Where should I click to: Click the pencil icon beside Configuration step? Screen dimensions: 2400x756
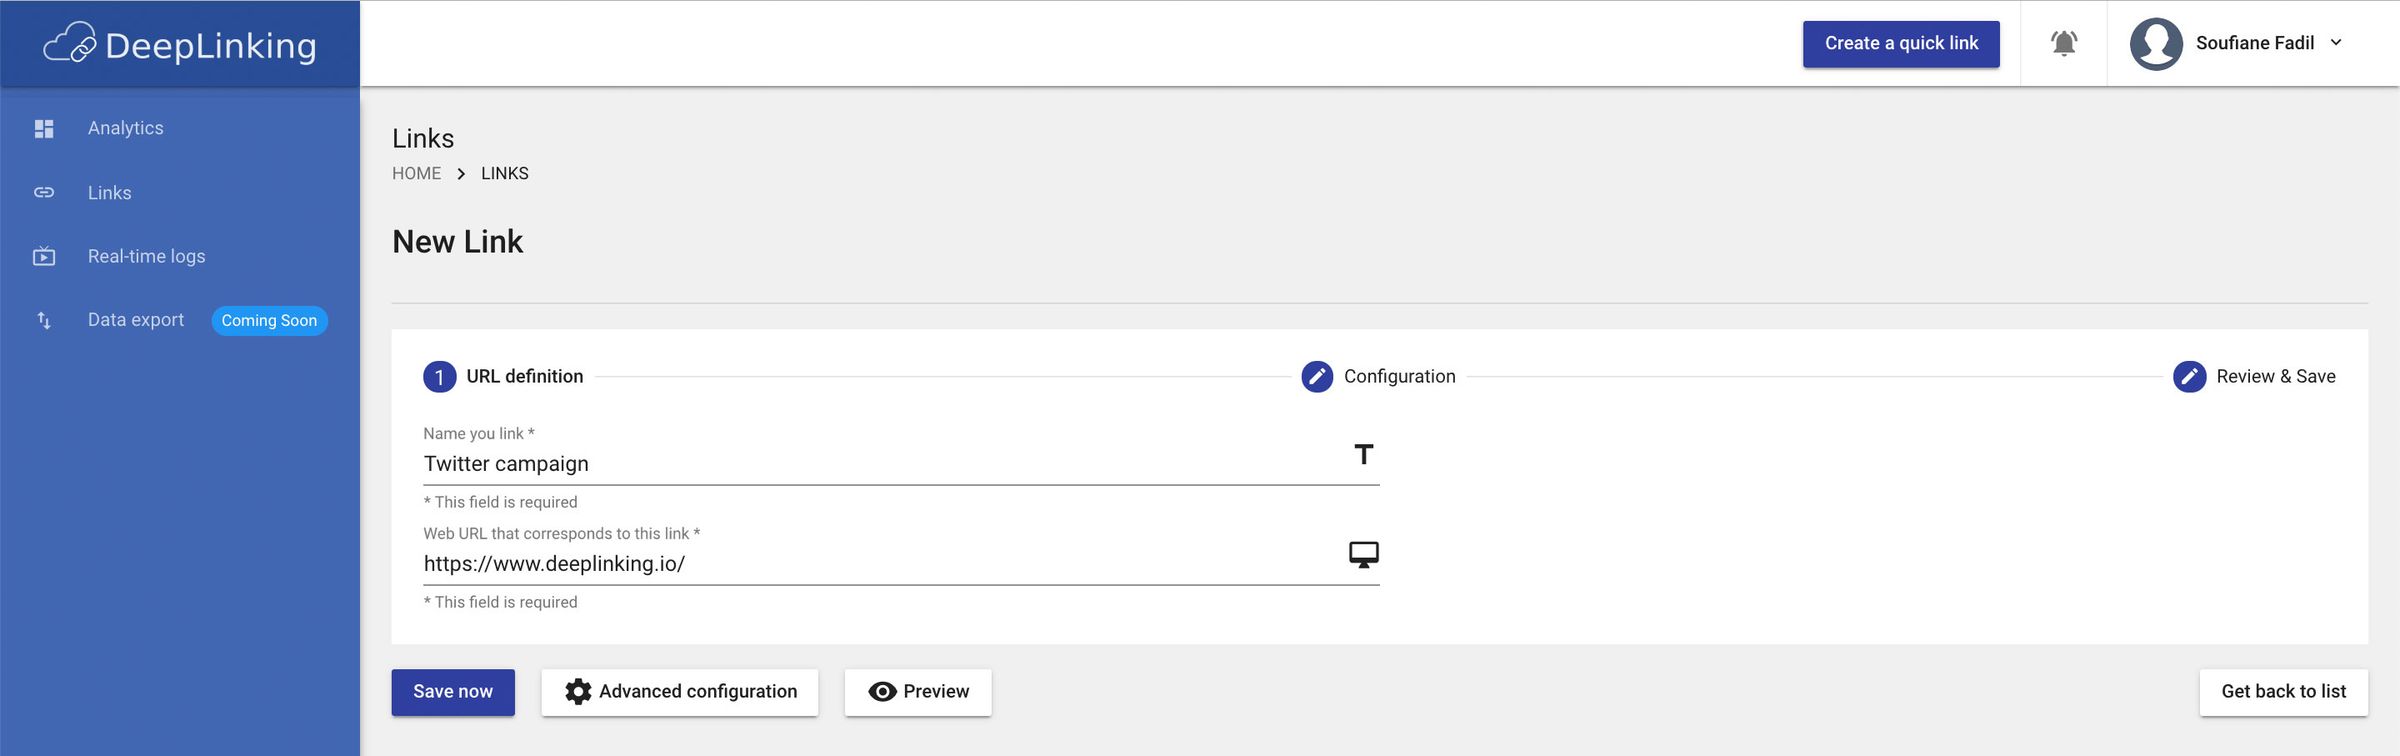pos(1315,377)
